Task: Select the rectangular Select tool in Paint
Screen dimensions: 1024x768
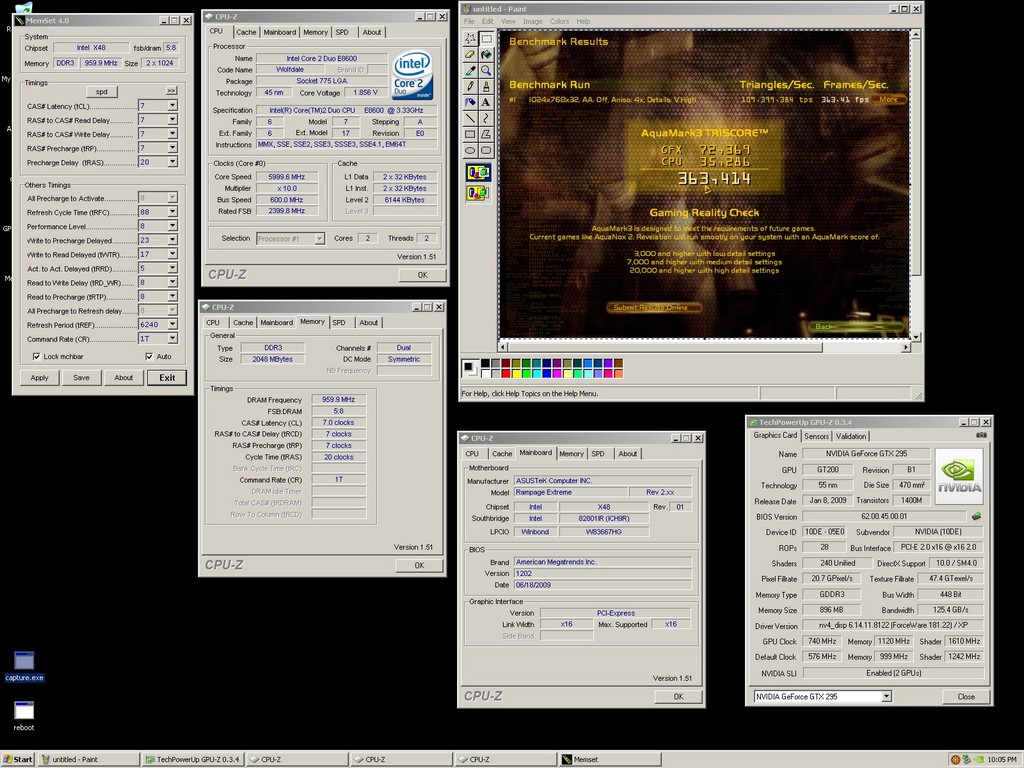Action: [487, 39]
